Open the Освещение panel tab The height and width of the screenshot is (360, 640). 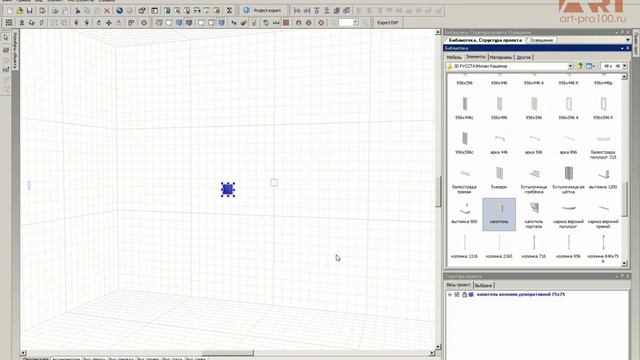pos(541,40)
